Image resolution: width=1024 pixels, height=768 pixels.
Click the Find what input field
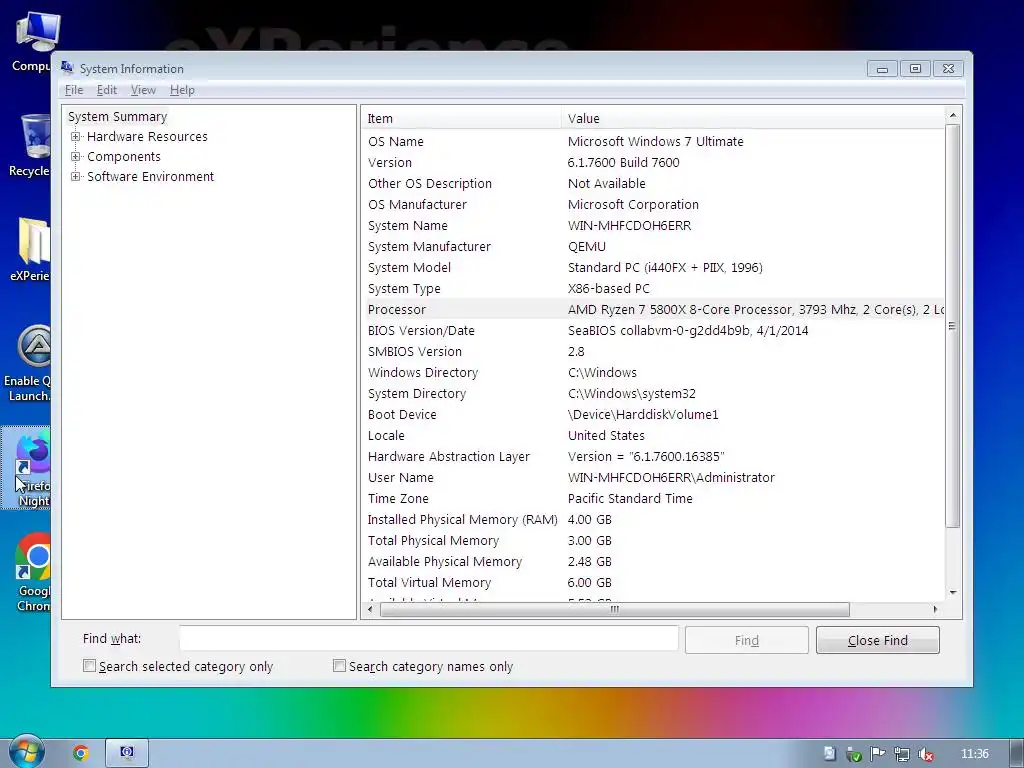click(x=428, y=639)
